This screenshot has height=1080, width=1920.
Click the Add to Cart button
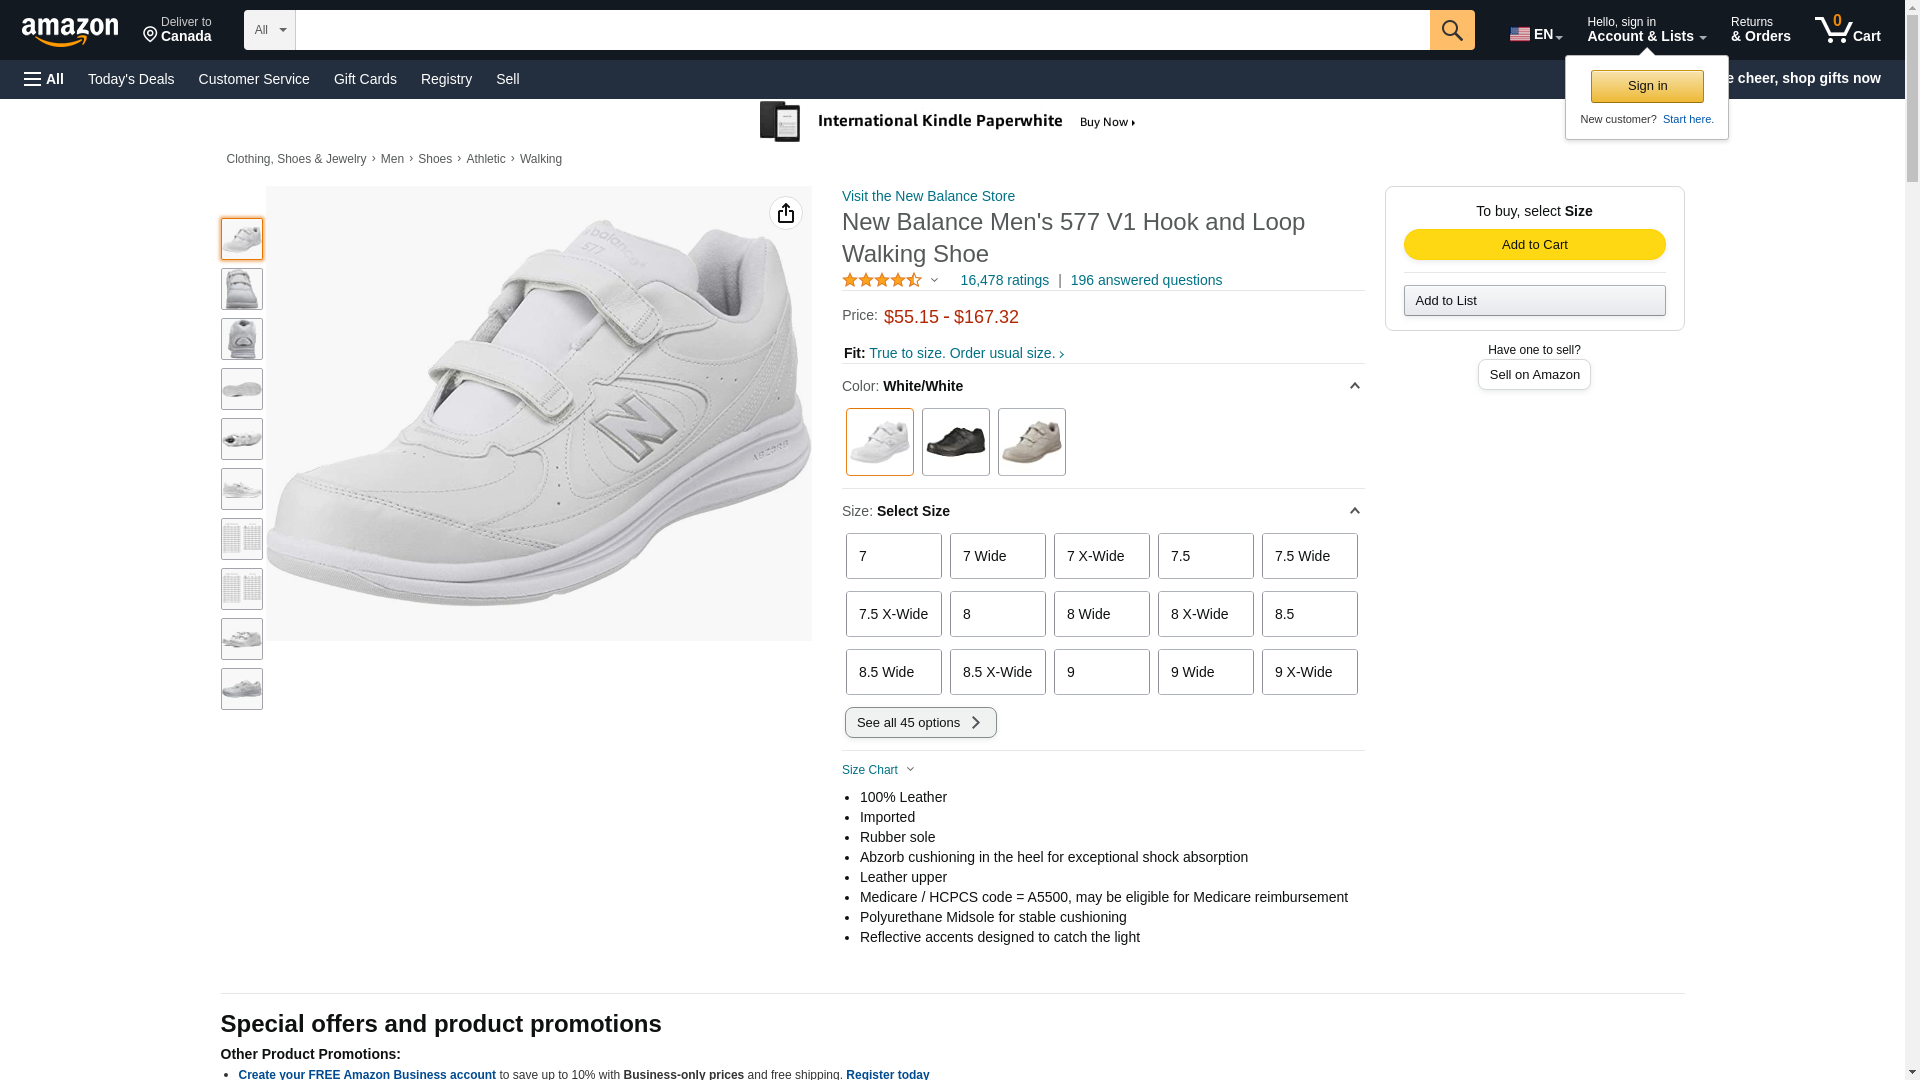(1534, 245)
